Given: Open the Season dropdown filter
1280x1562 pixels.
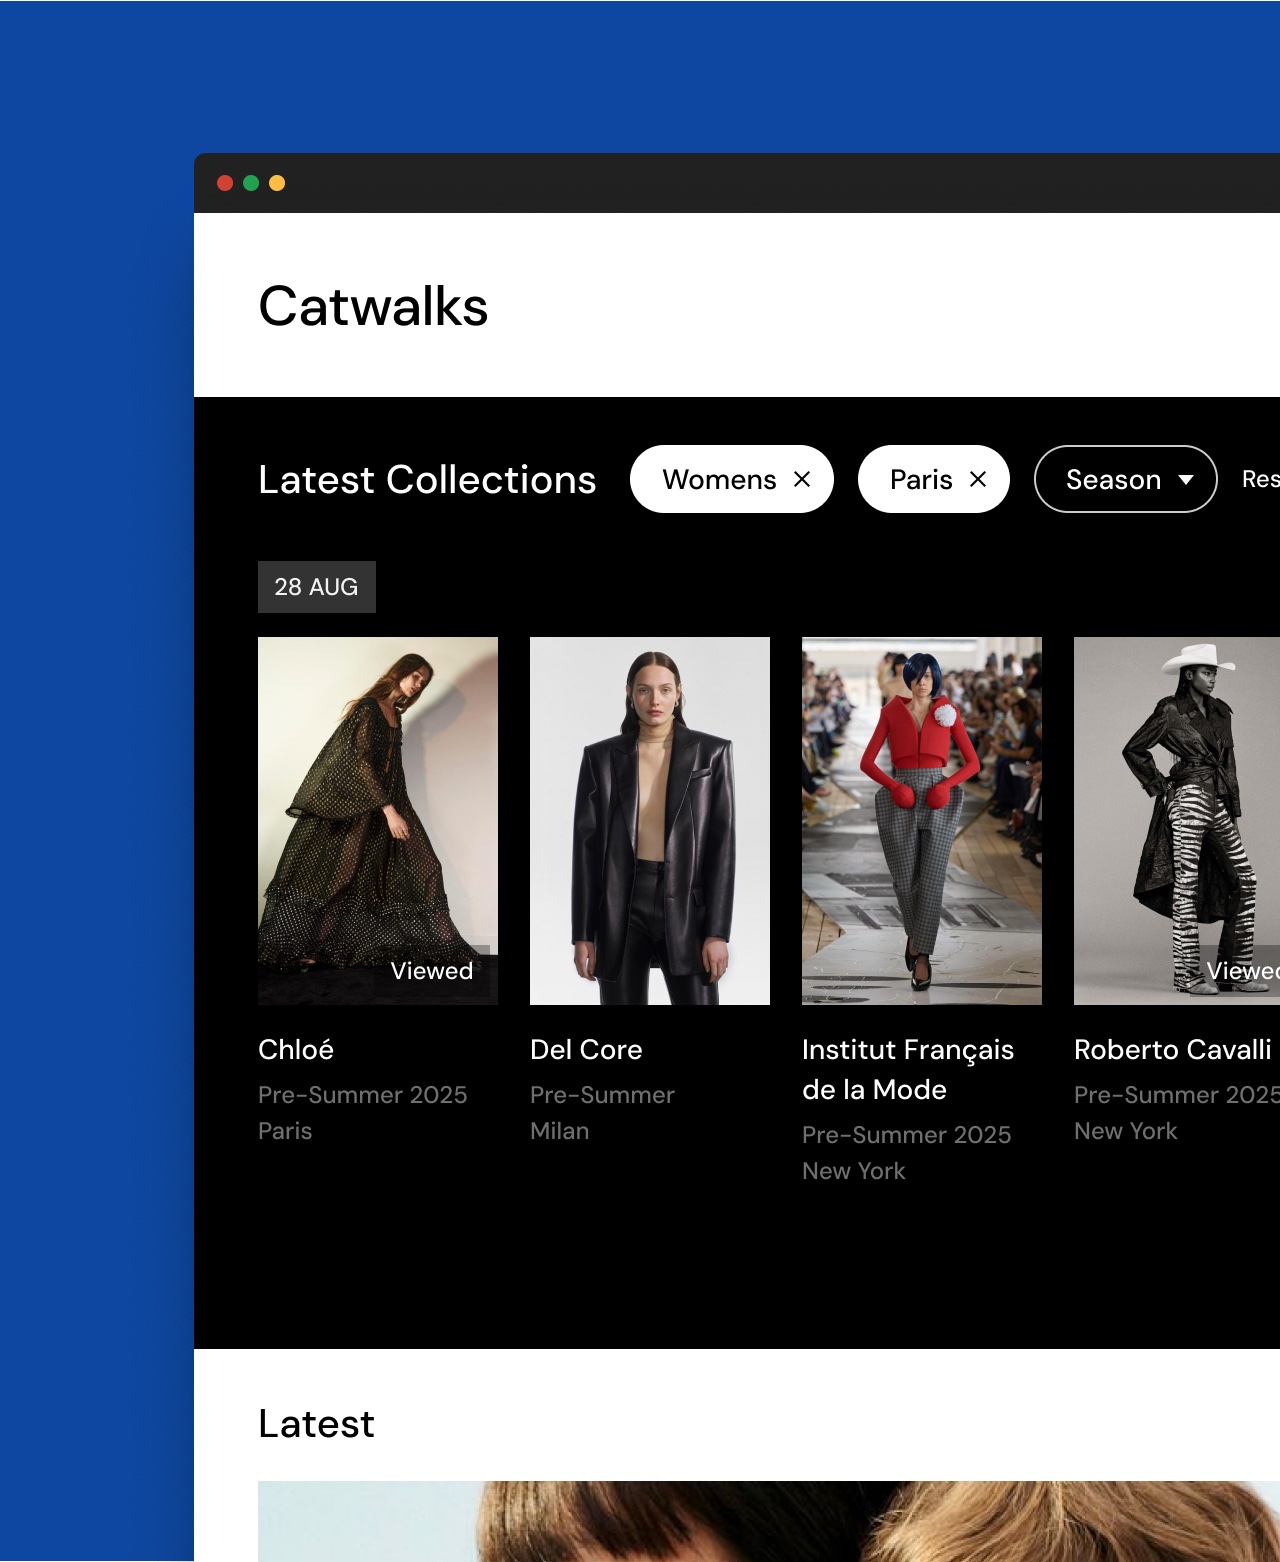Looking at the screenshot, I should tap(1125, 479).
